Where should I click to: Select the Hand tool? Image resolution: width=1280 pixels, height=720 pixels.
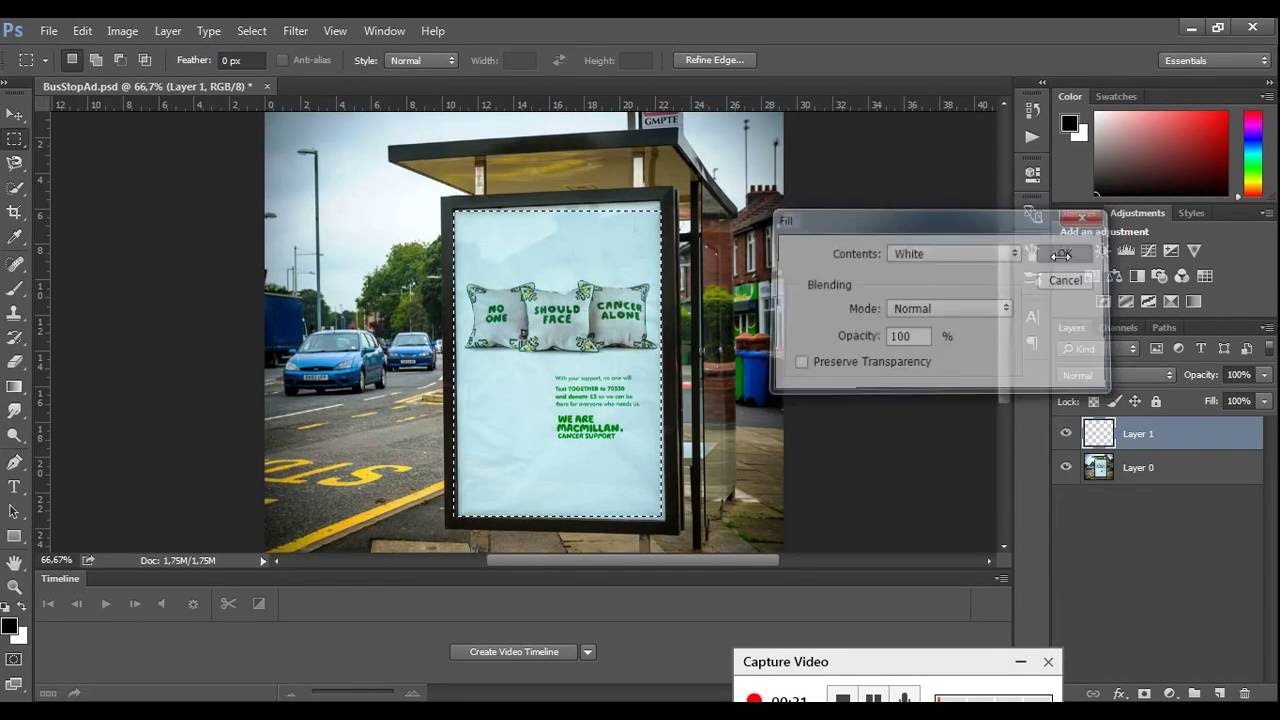click(x=14, y=563)
